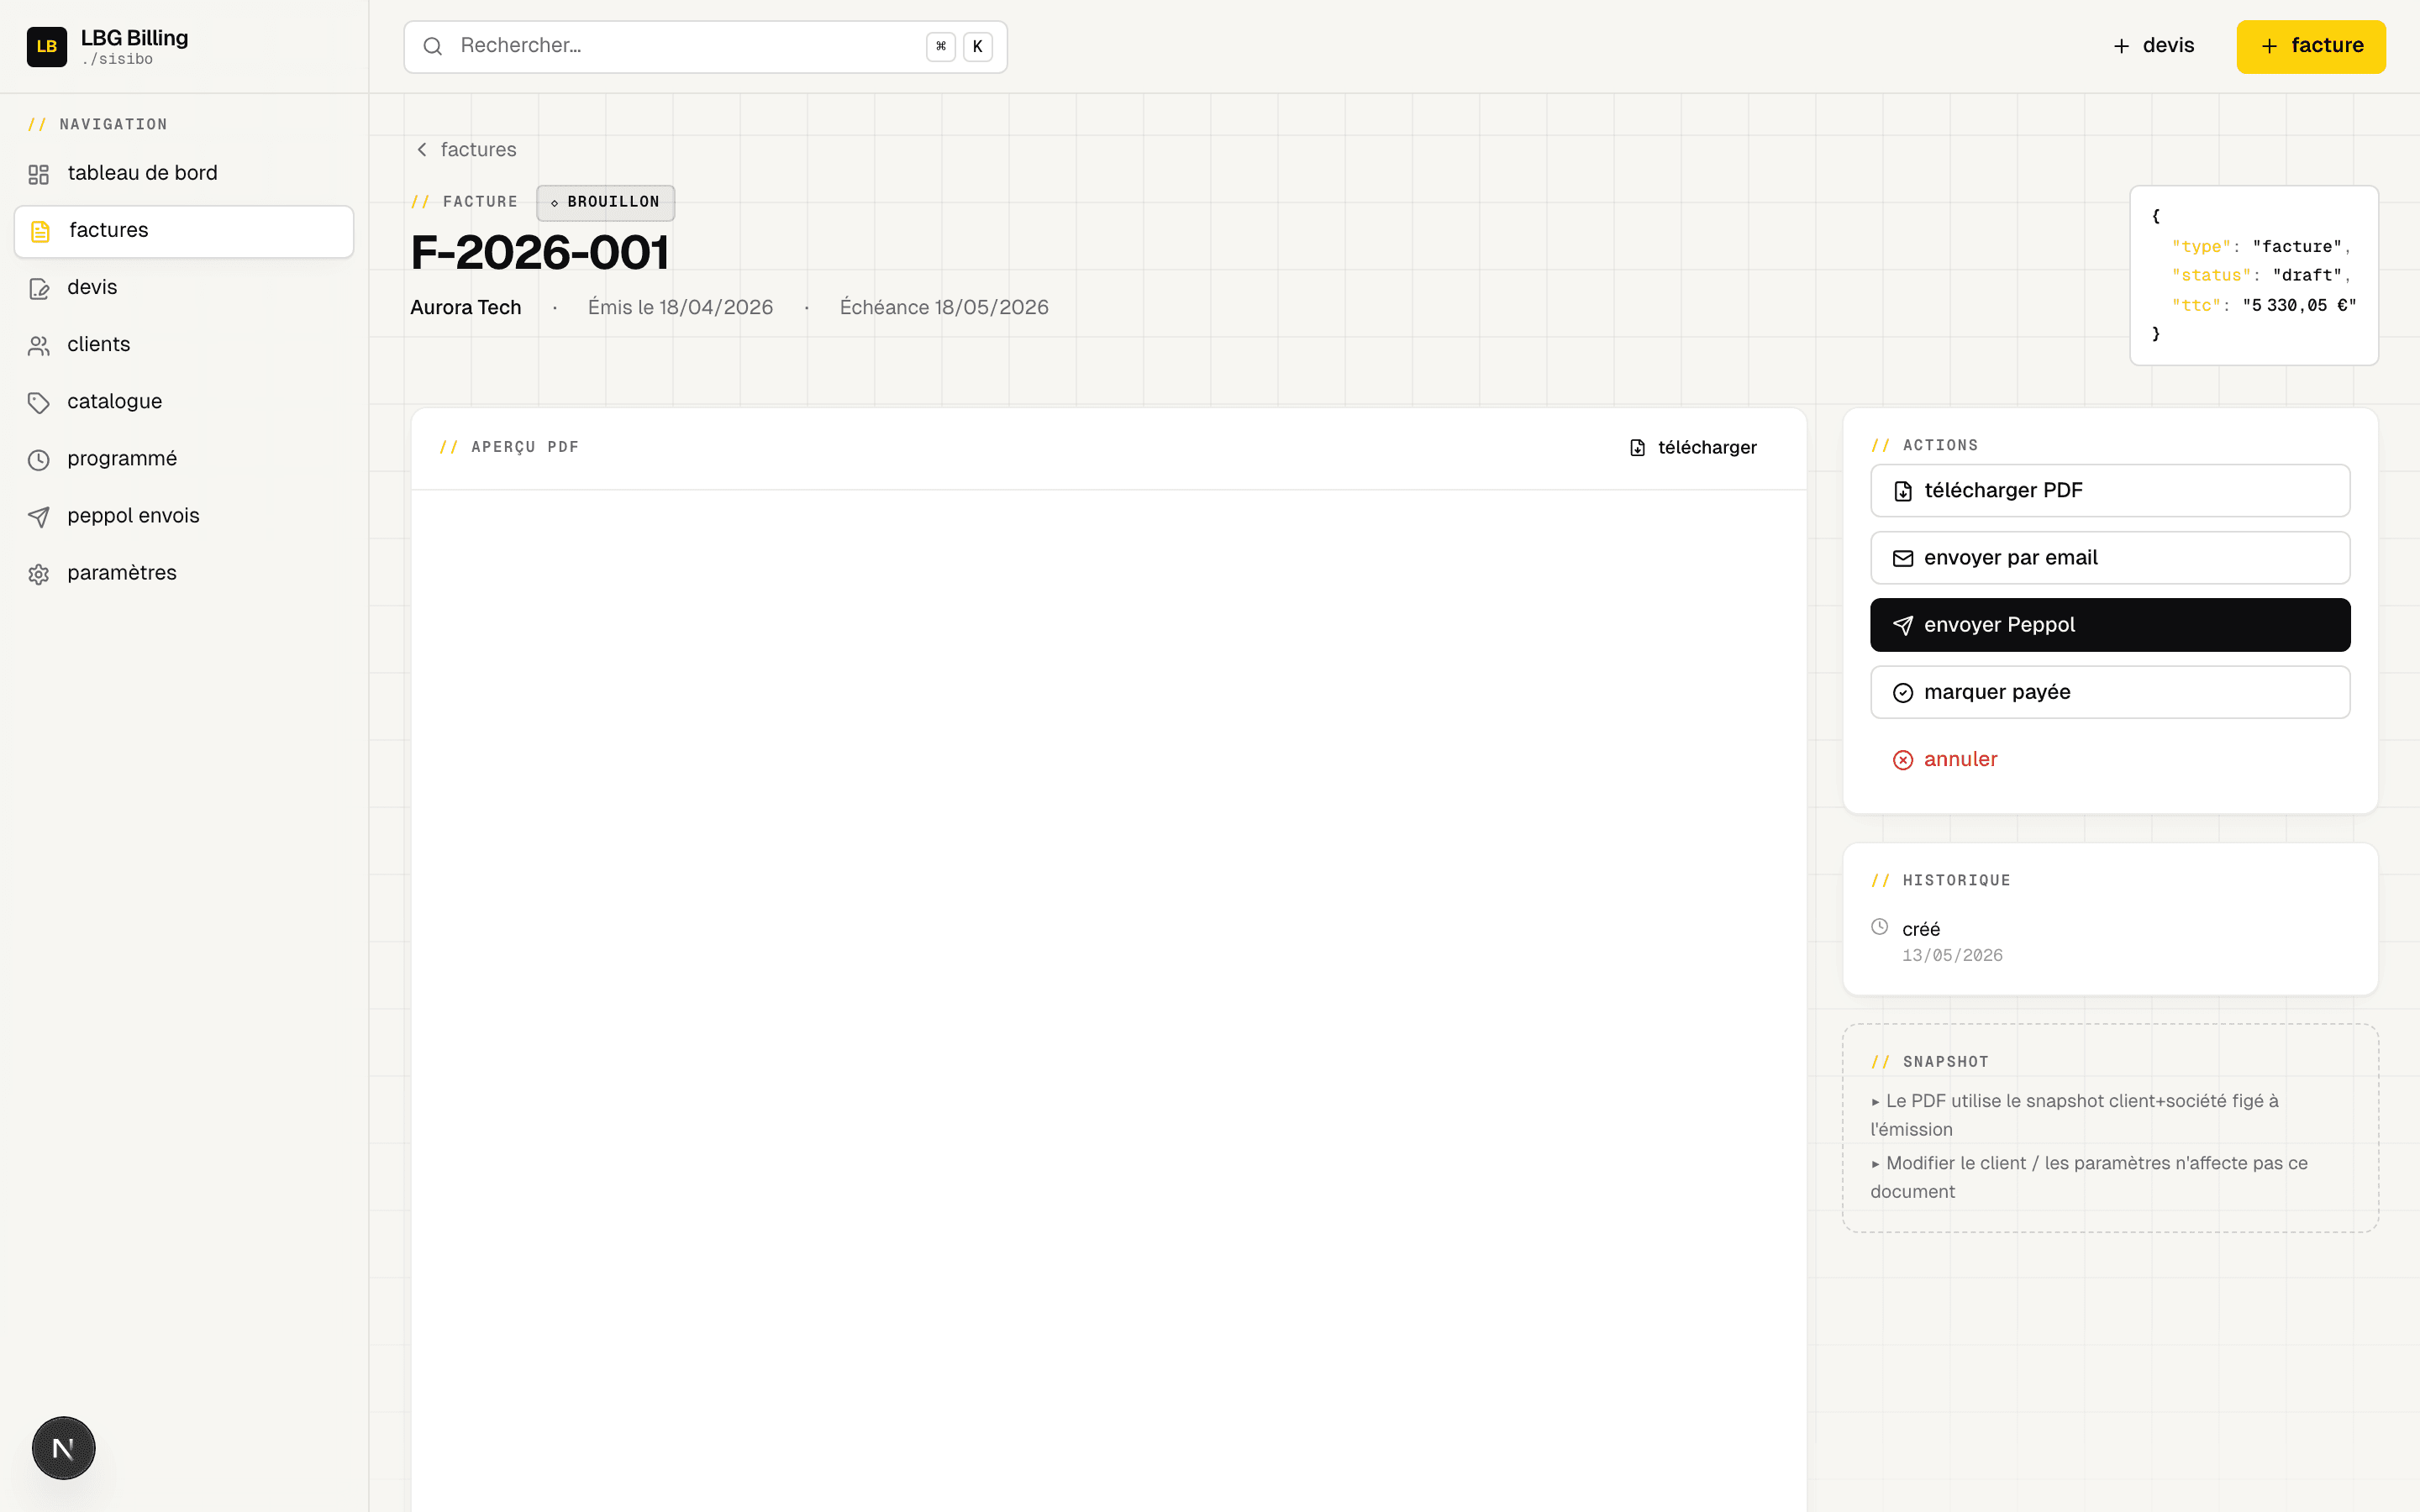
Task: Click the "ttc" 5 330,05 € value
Action: pyautogui.click(x=2299, y=305)
